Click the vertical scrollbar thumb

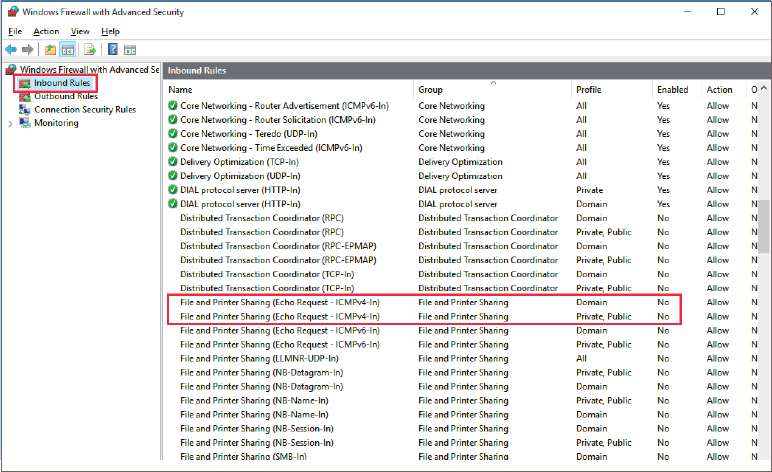click(x=764, y=226)
